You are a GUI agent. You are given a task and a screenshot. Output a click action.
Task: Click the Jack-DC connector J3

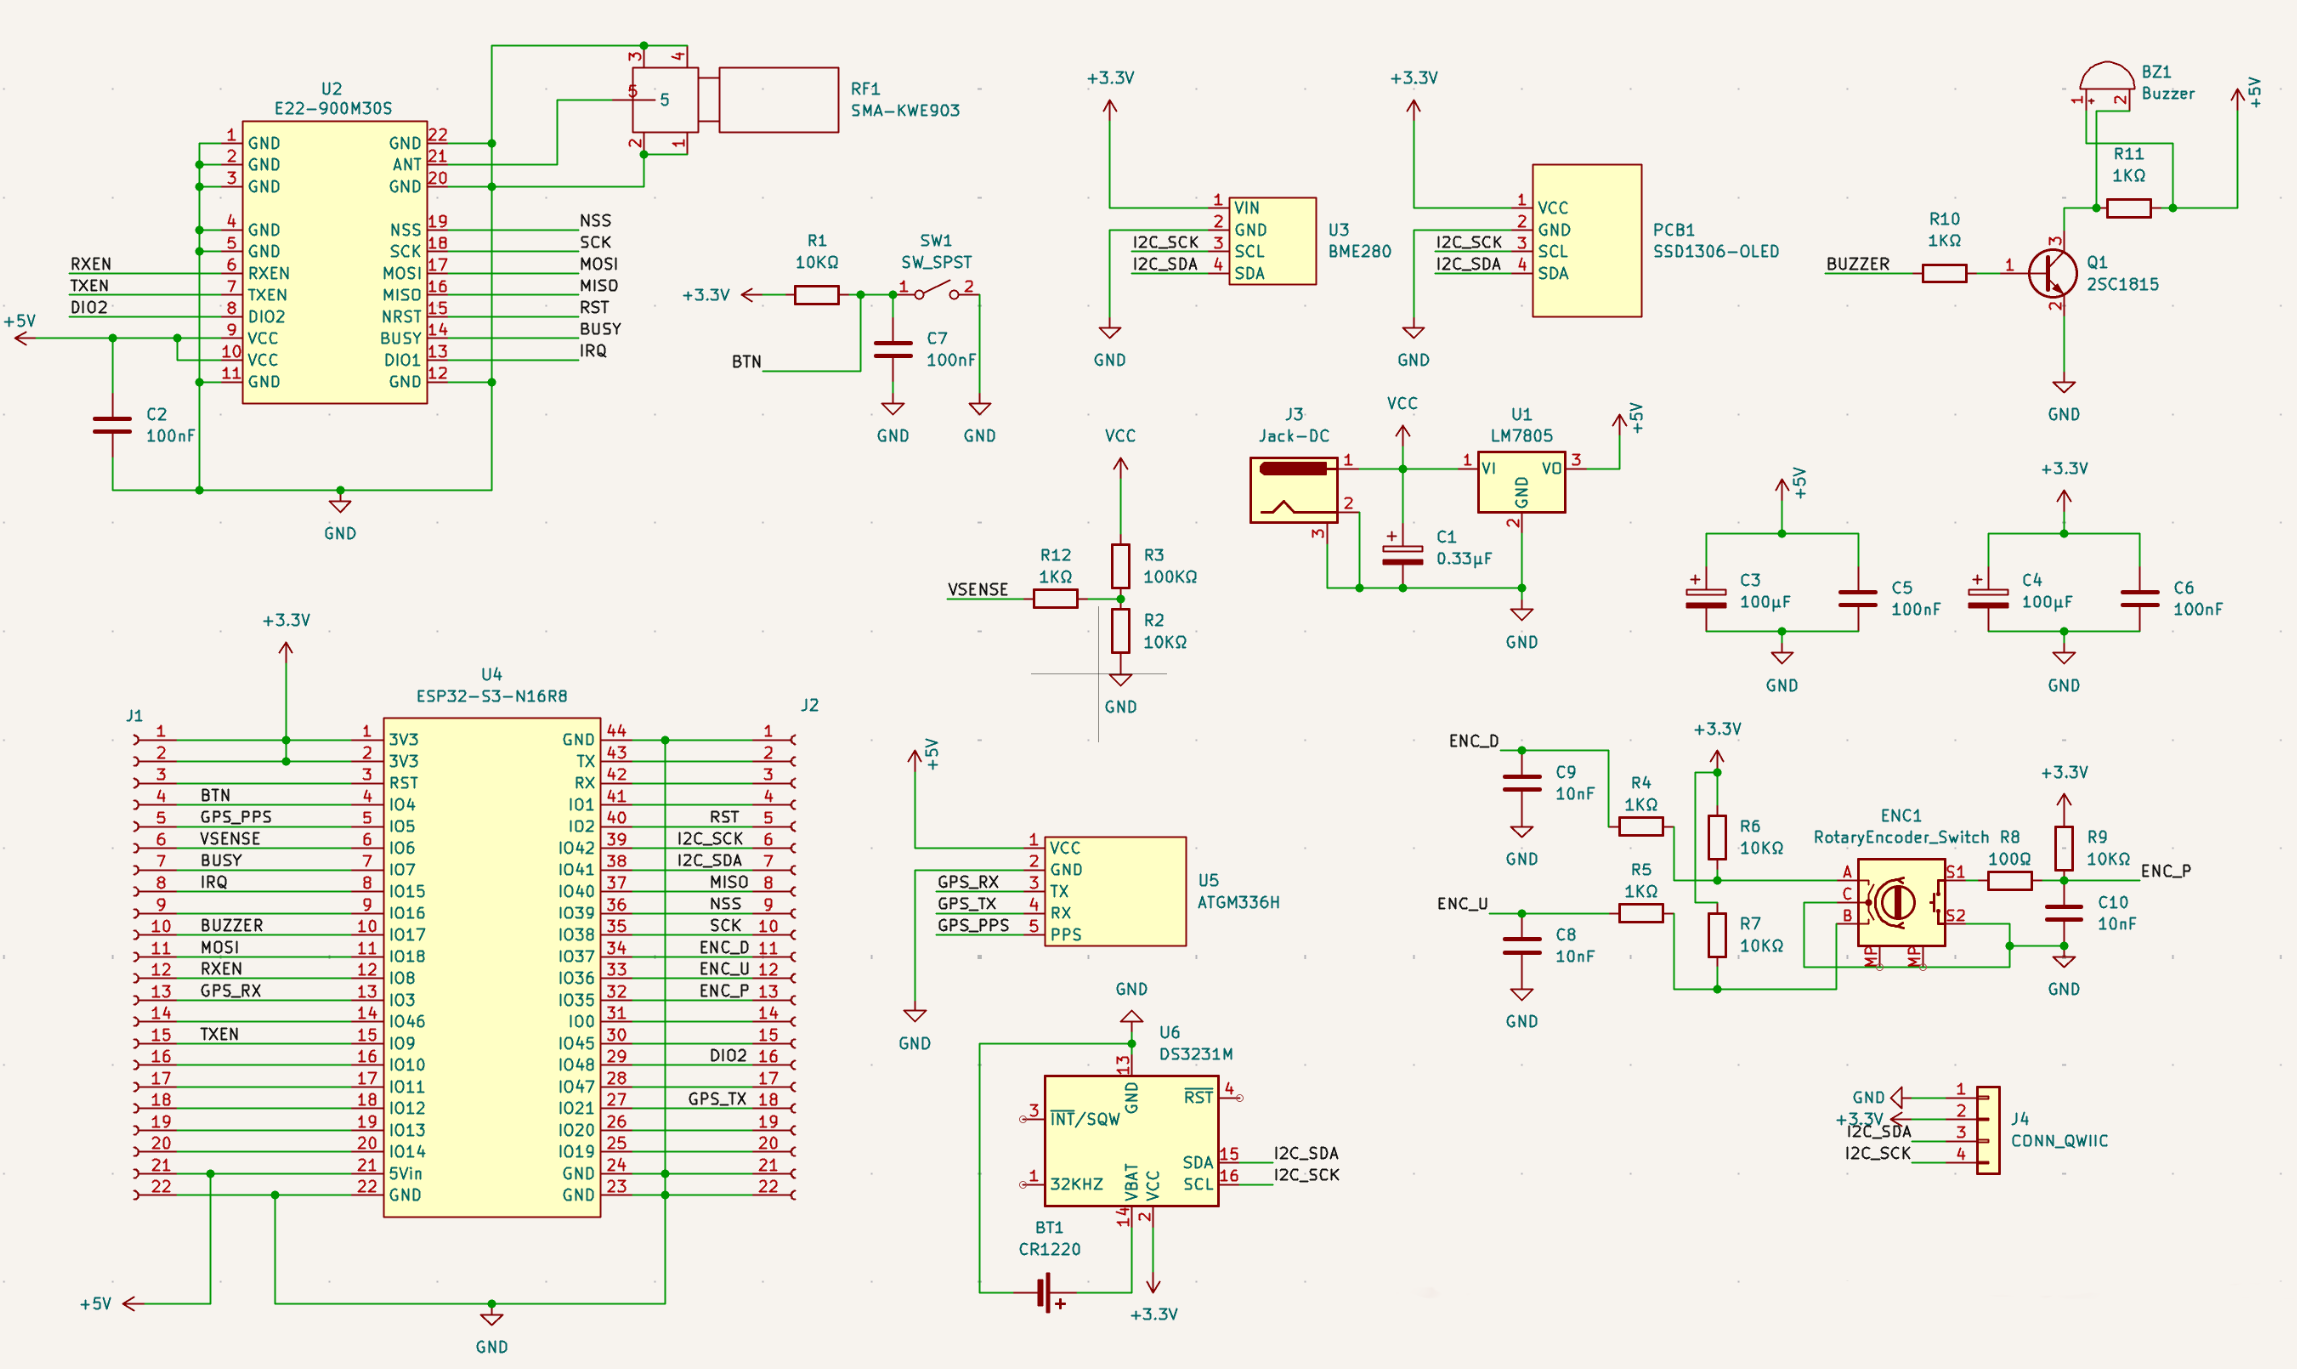1293,487
